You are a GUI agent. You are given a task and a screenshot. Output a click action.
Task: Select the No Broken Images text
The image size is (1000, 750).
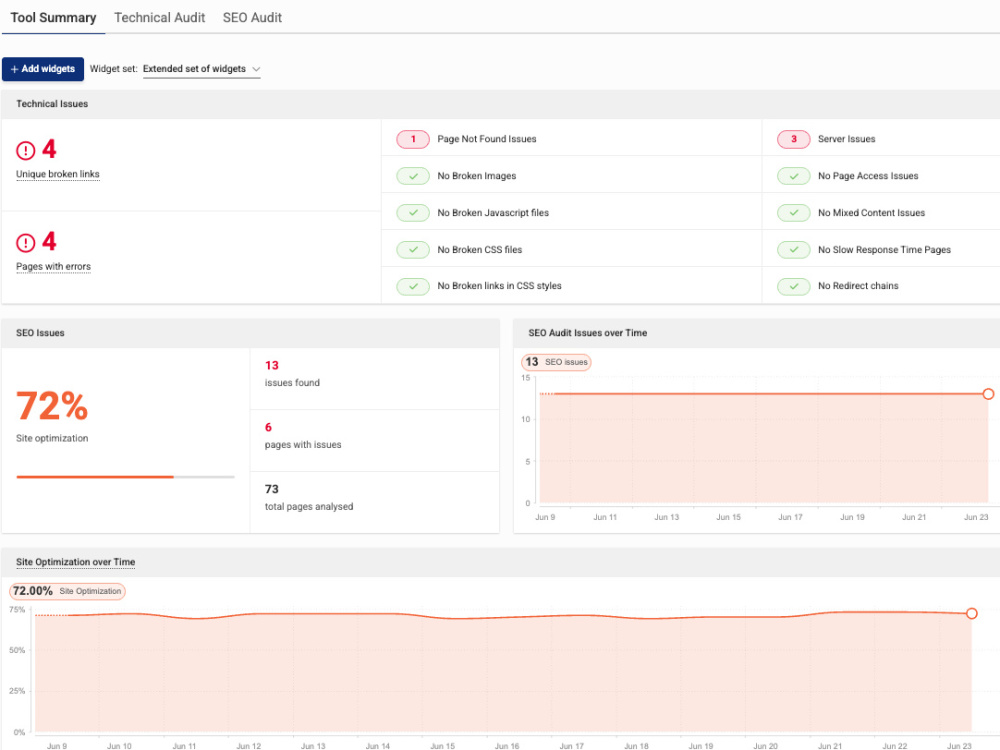point(476,176)
